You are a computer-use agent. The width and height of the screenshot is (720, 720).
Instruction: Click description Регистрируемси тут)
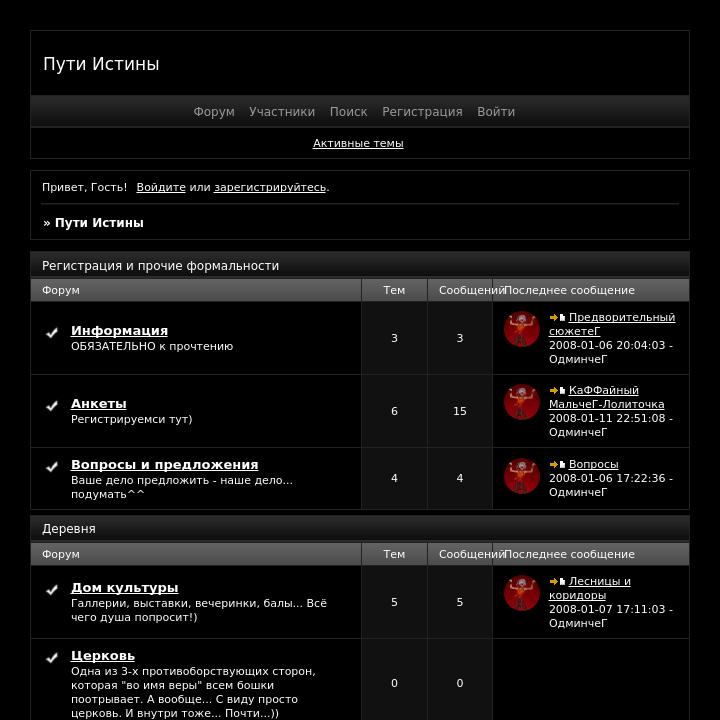point(131,419)
